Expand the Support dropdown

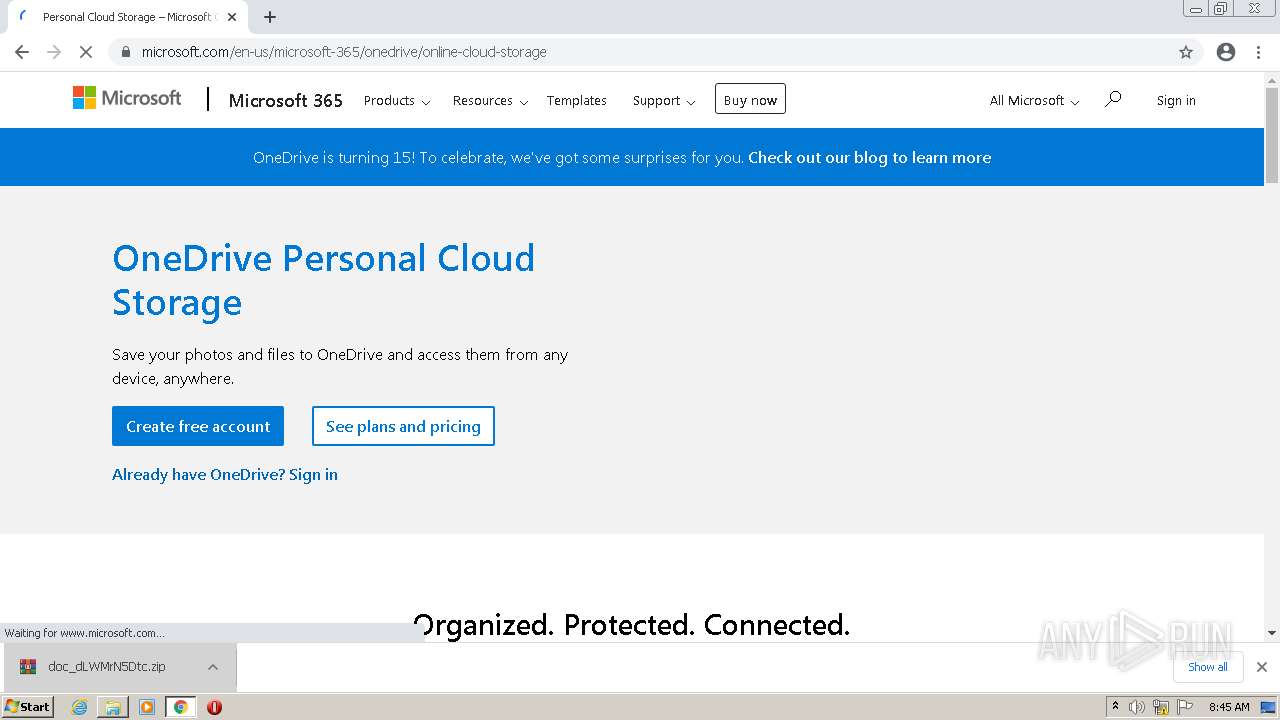[664, 100]
